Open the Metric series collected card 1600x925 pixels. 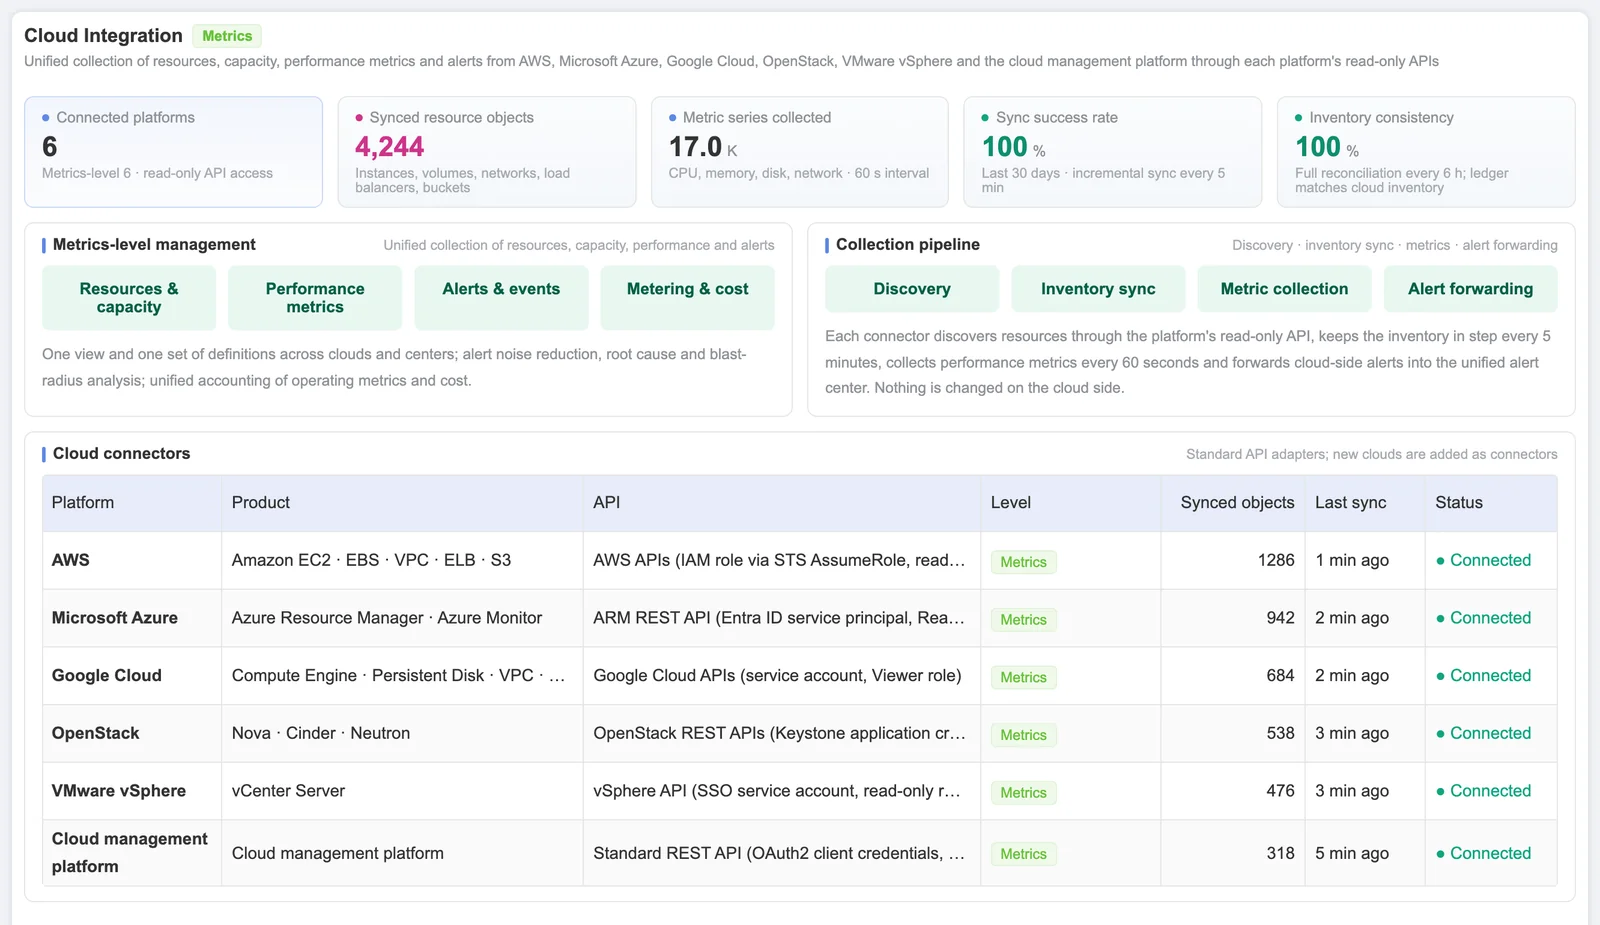(799, 152)
